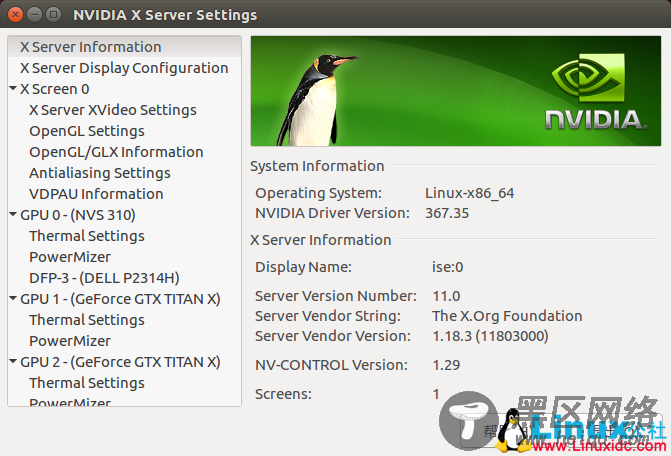Select DFP-3 - (DELL P2314H) display

(x=104, y=278)
